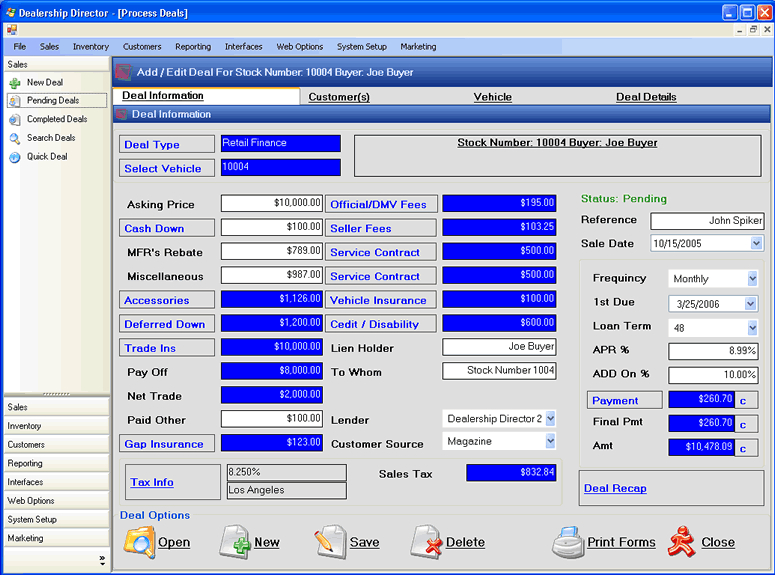Open the Loan Term dropdown

click(752, 327)
